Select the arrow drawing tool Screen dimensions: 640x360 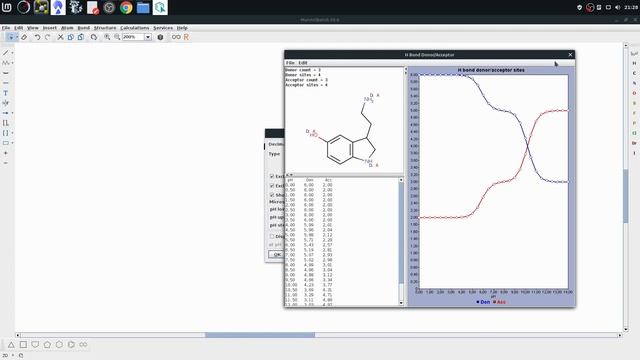(x=5, y=113)
